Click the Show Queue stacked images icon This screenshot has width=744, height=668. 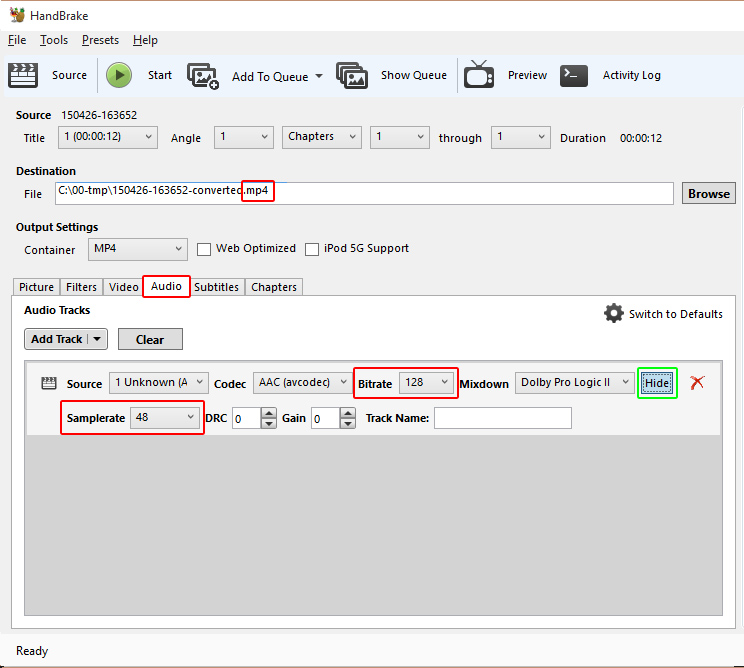click(x=352, y=75)
